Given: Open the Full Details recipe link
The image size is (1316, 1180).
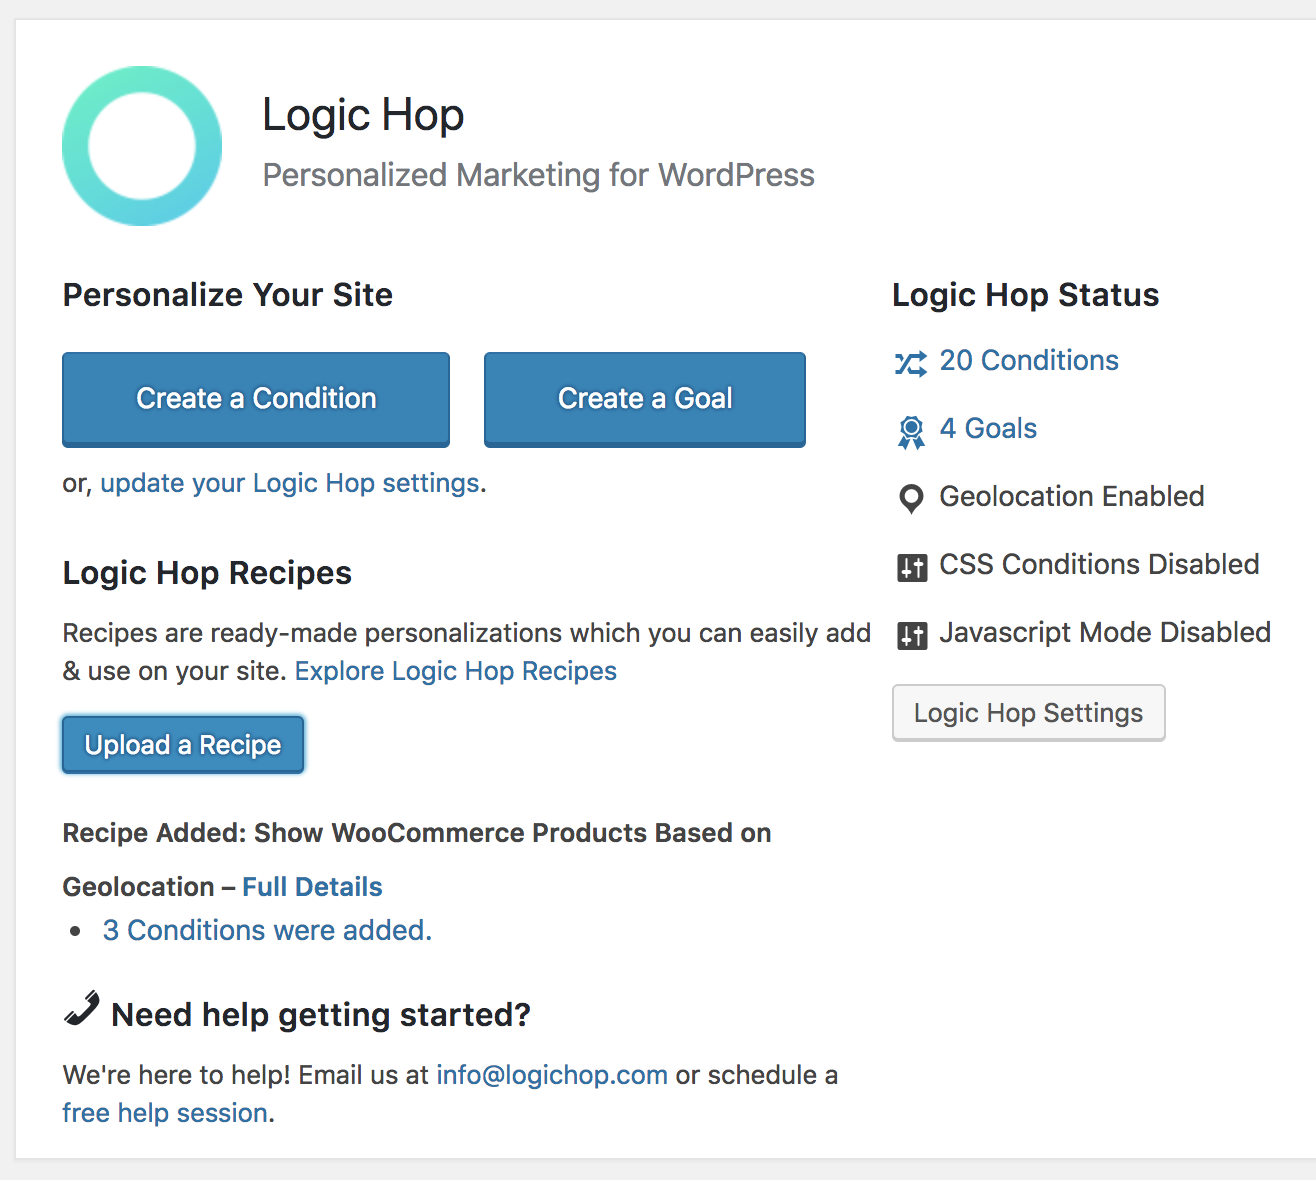Looking at the screenshot, I should tap(312, 887).
